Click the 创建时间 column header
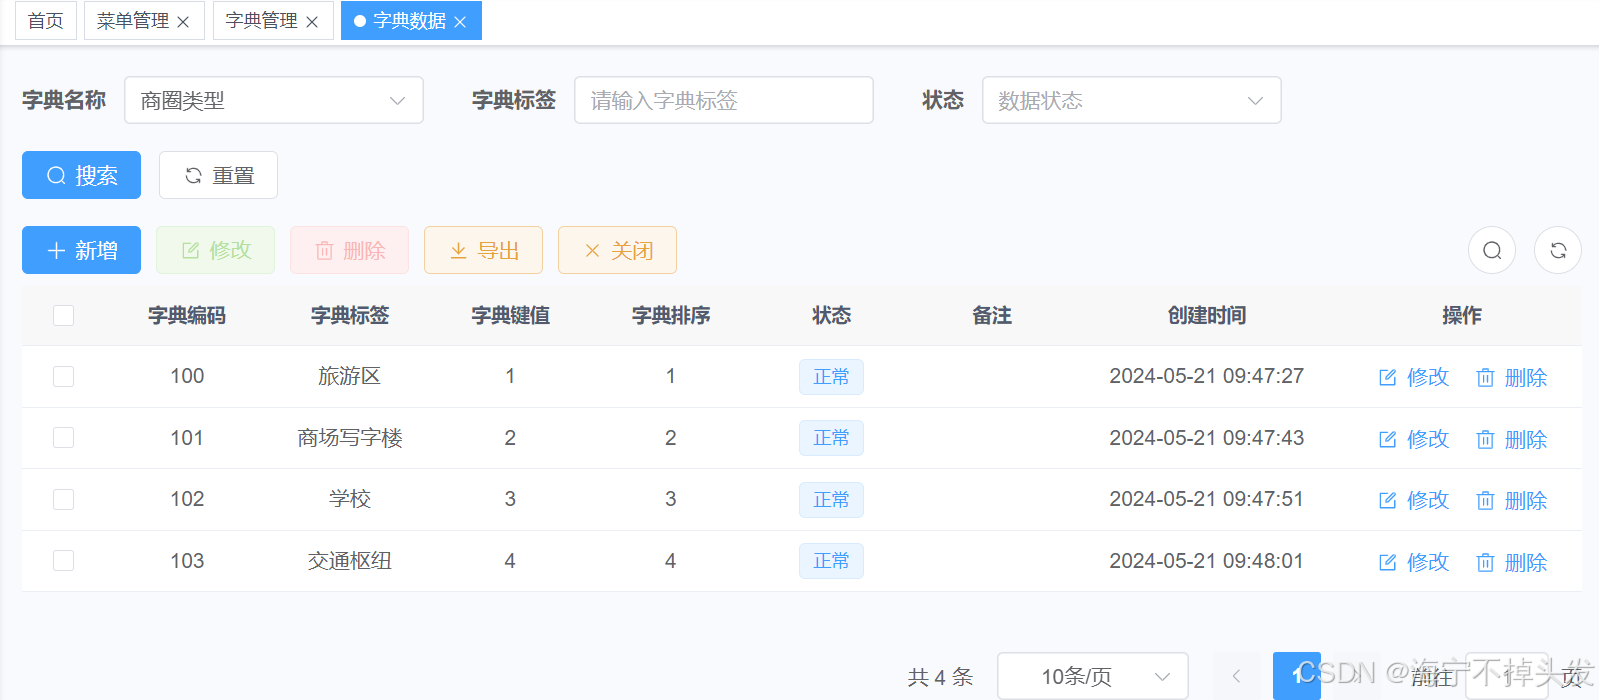Image resolution: width=1599 pixels, height=700 pixels. click(x=1207, y=316)
